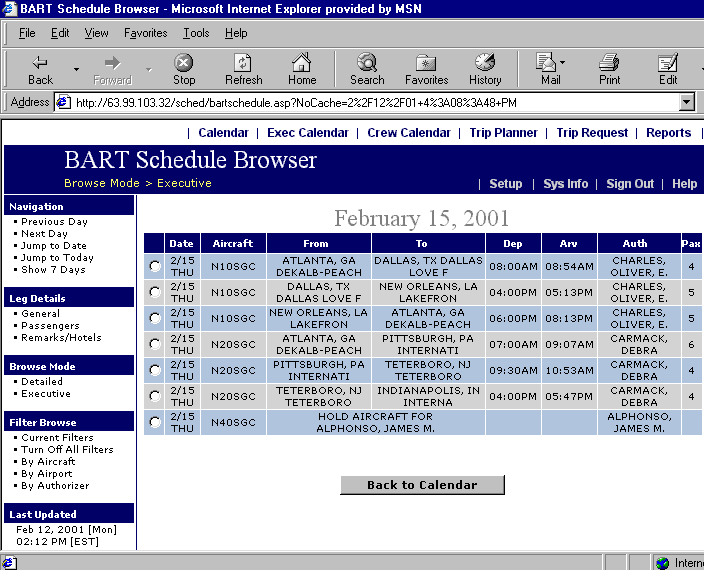
Task: Click the Jump to Today navigation link
Action: 58,258
